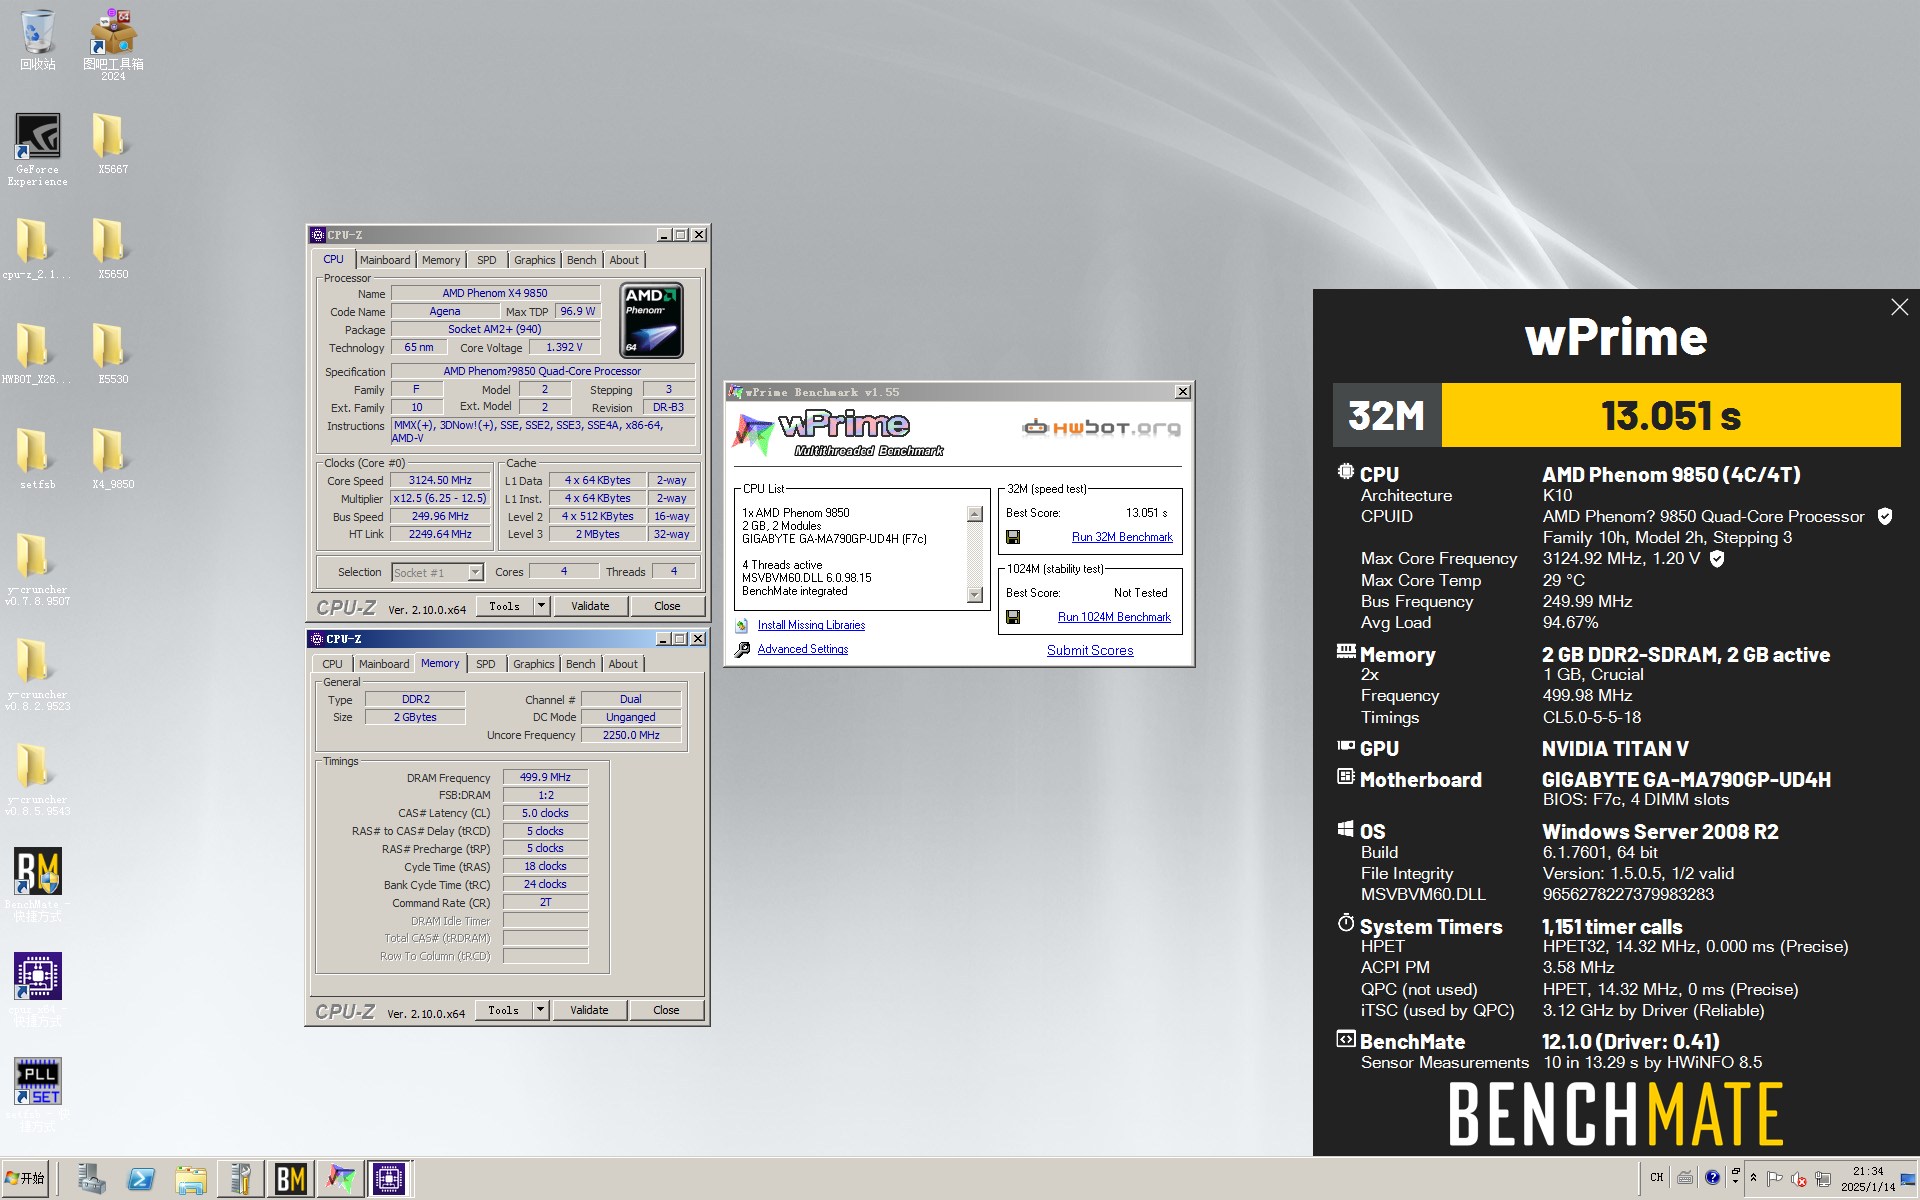
Task: Open Bench tab in upper CPU-Z window
Action: [581, 260]
